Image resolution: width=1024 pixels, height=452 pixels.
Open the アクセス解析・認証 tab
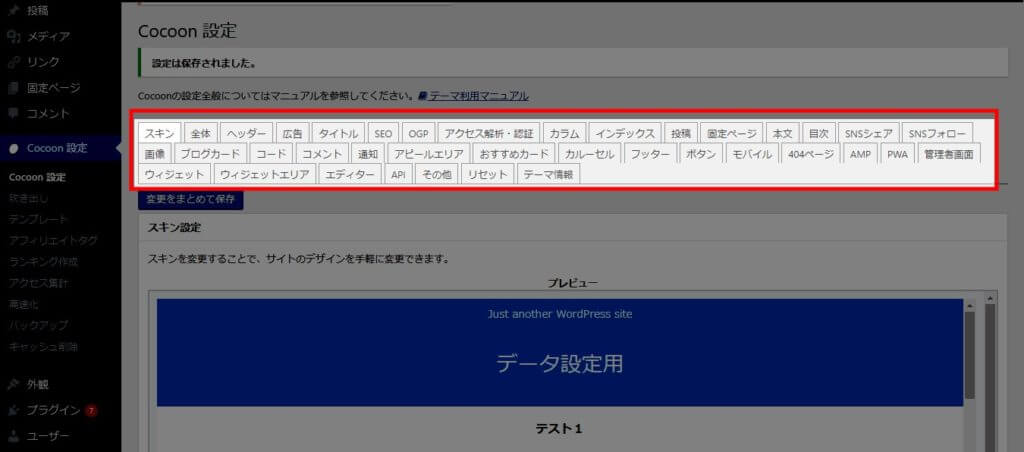[489, 133]
